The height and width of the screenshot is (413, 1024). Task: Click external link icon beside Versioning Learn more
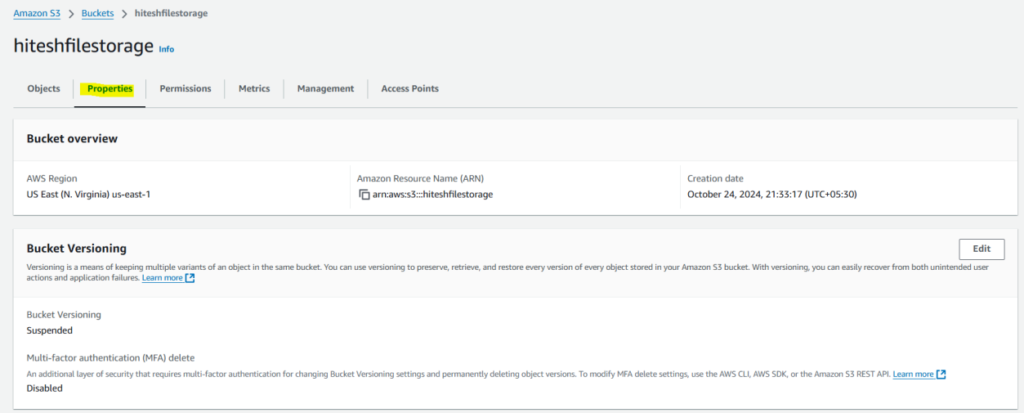190,278
